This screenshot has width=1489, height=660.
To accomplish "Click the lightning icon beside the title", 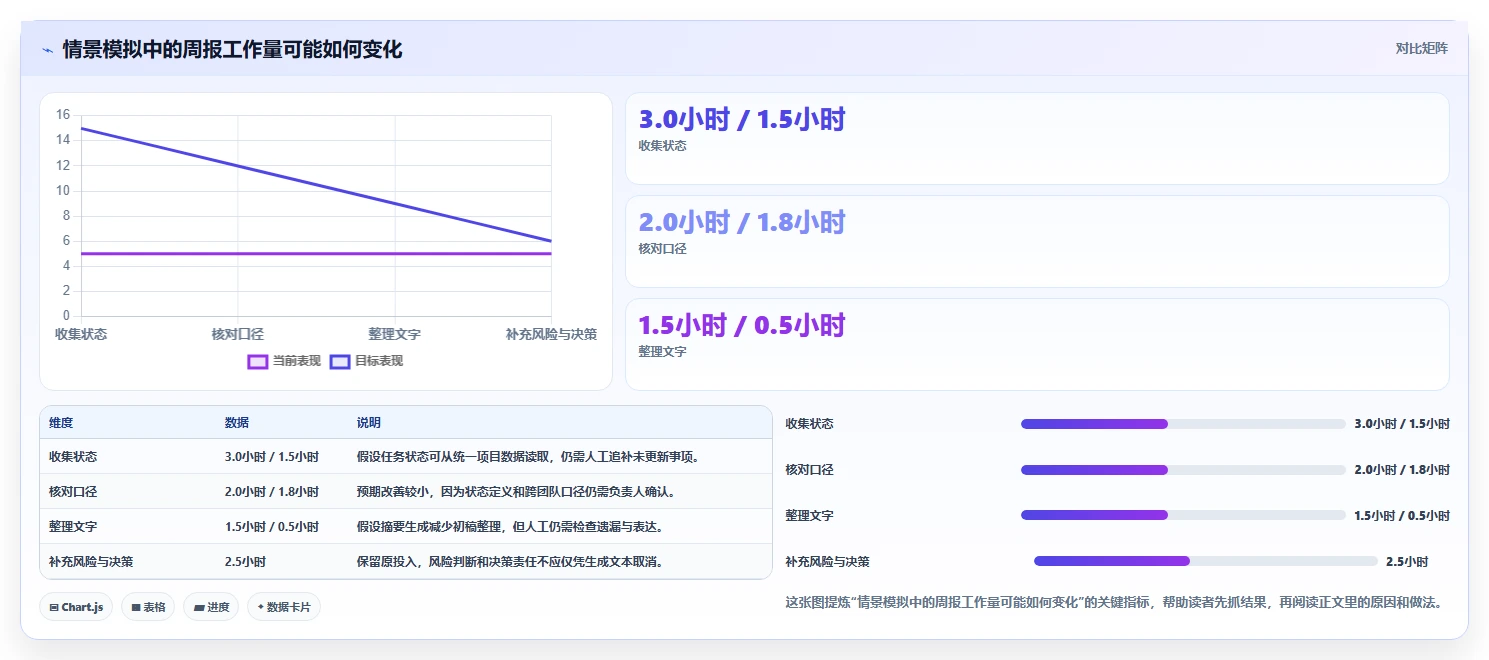I will click(x=47, y=49).
